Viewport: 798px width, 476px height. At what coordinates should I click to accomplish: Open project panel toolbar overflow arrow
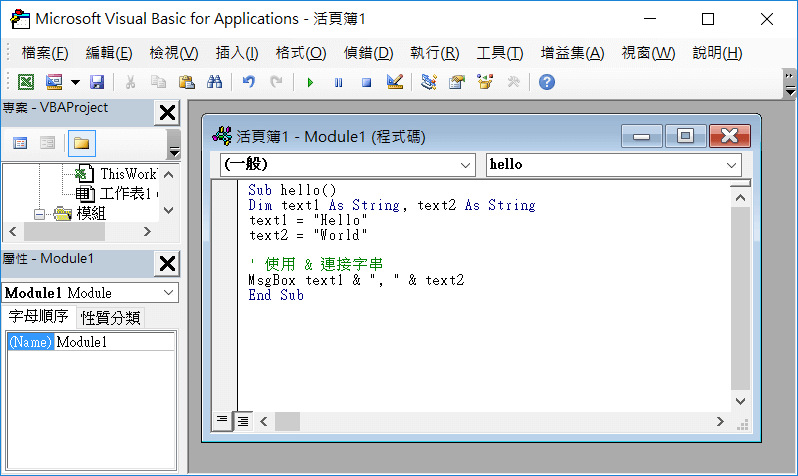click(174, 145)
